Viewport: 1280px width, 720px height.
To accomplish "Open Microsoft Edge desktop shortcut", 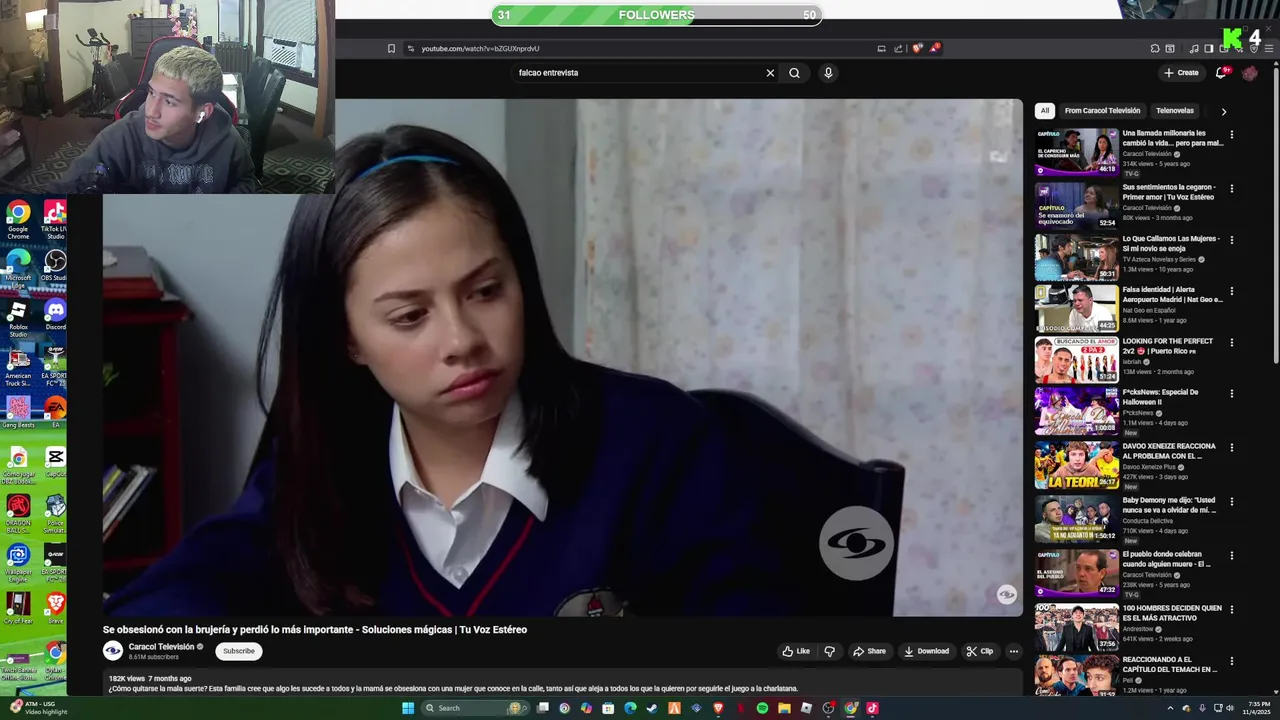I will click(x=18, y=268).
